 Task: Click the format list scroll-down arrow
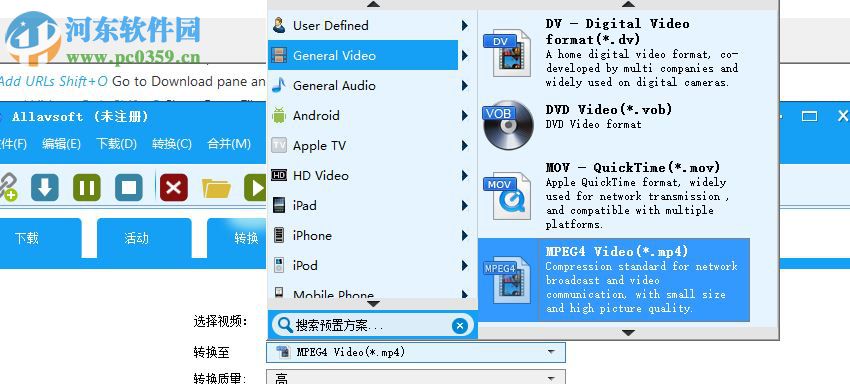click(628, 332)
